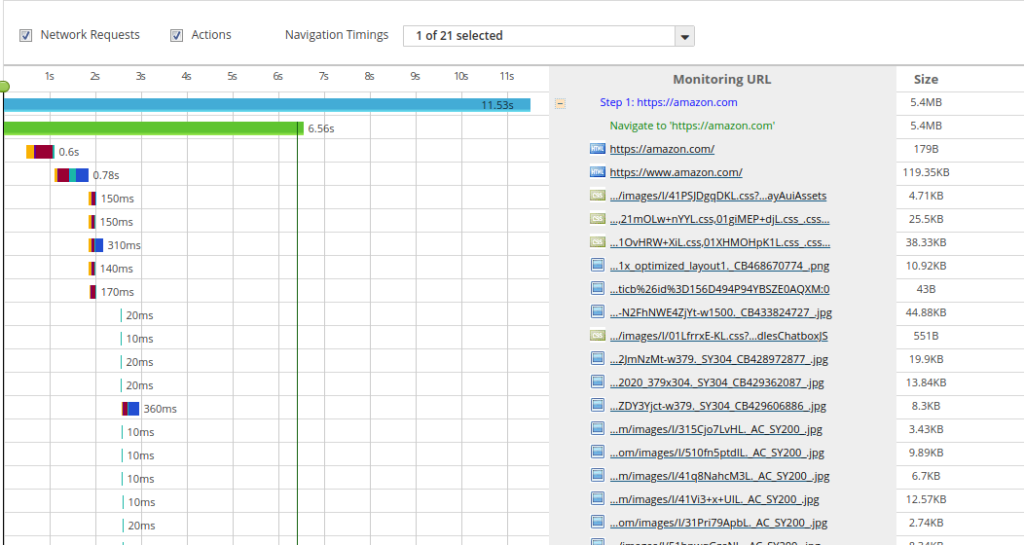Click the HTML icon beside https://www.amazon.com/
This screenshot has width=1024, height=545.
(598, 172)
